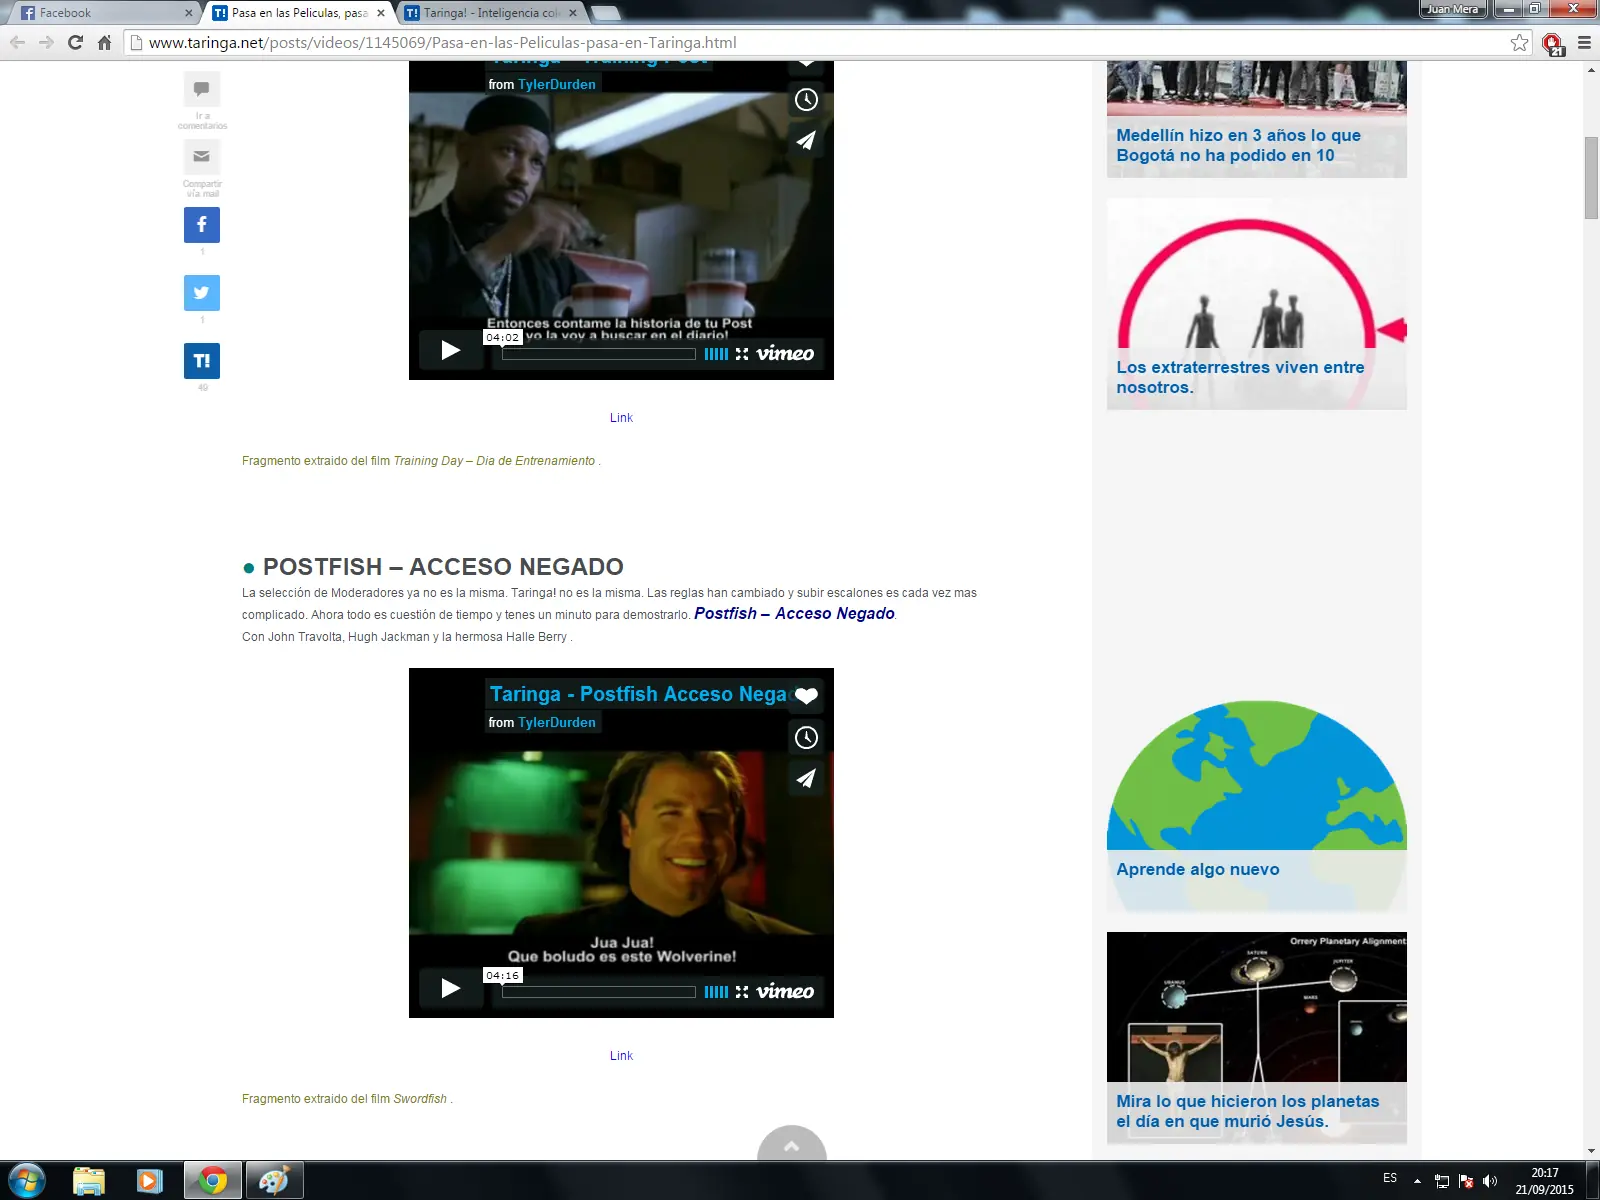Click the ES language indicator in tray

pos(1390,1179)
